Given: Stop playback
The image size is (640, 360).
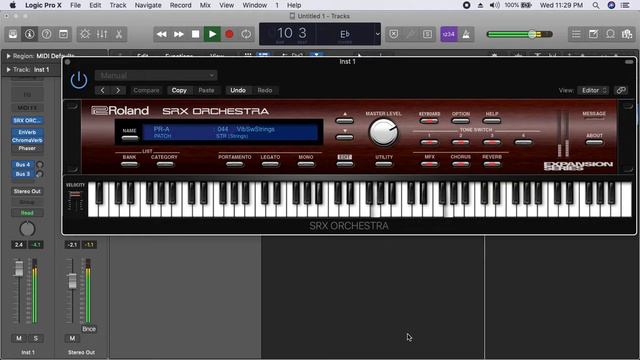Looking at the screenshot, I should pos(196,34).
